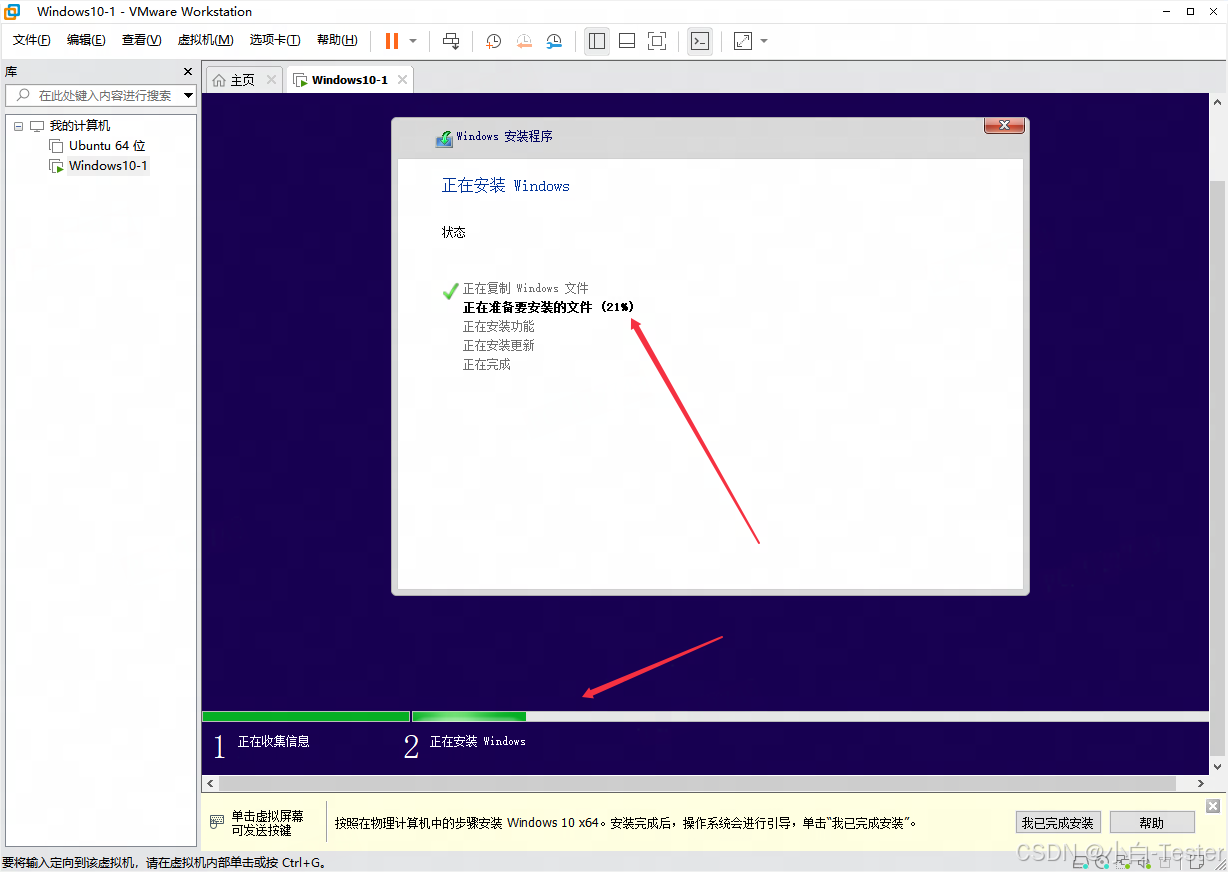This screenshot has height=872, width=1228.
Task: Click step 2 正在安装 Windows label
Action: point(477,742)
